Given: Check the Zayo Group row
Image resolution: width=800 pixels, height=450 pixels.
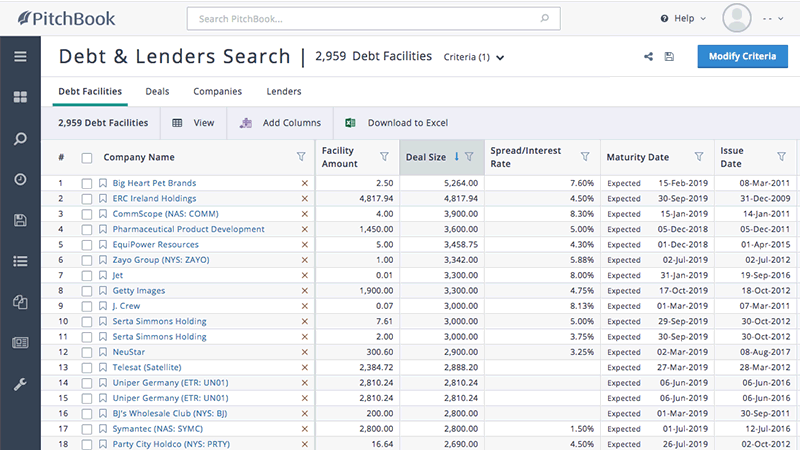Looking at the screenshot, I should (87, 260).
